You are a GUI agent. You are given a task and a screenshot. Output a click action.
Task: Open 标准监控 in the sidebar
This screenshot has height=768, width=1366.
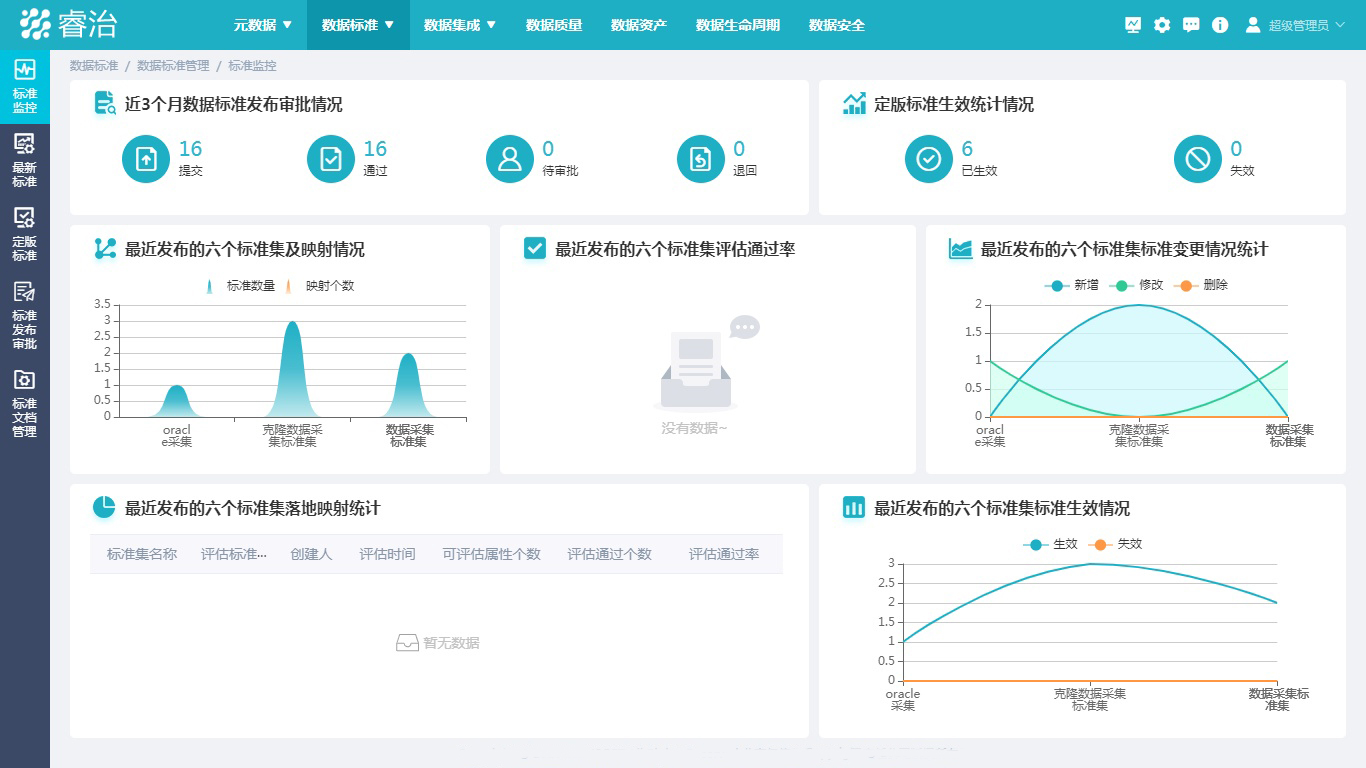(24, 86)
